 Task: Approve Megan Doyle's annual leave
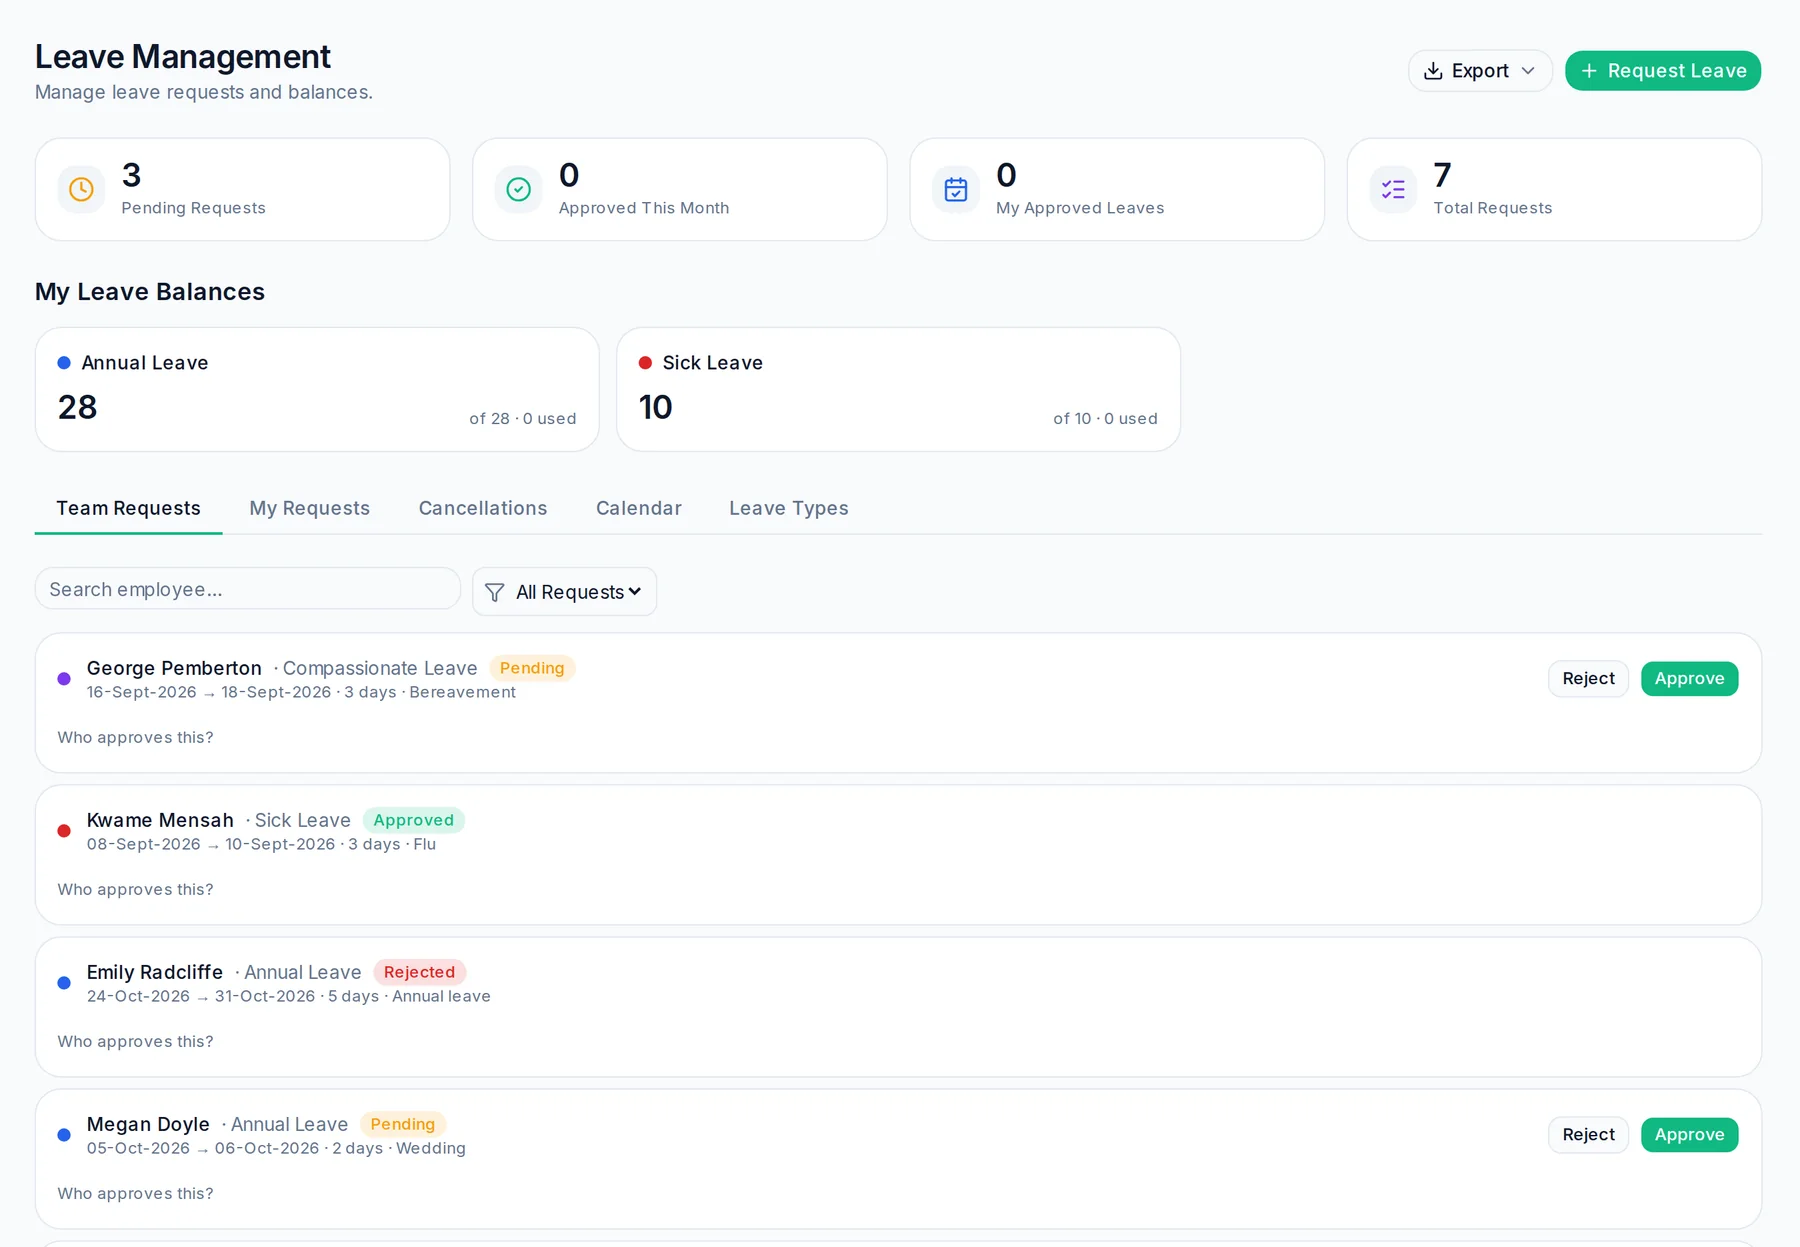1689,1135
